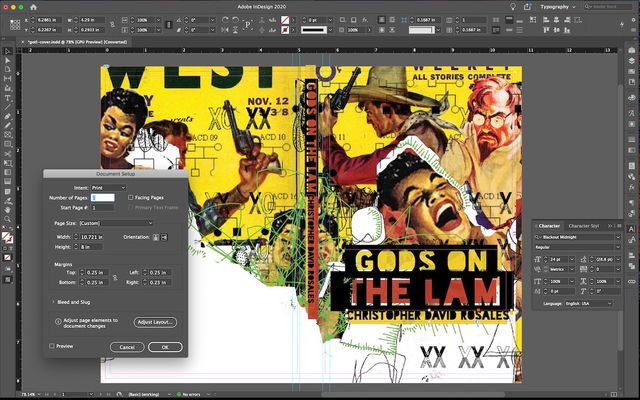640x400 pixels.
Task: Click the stroke style preview in control bar
Action: pyautogui.click(x=314, y=30)
